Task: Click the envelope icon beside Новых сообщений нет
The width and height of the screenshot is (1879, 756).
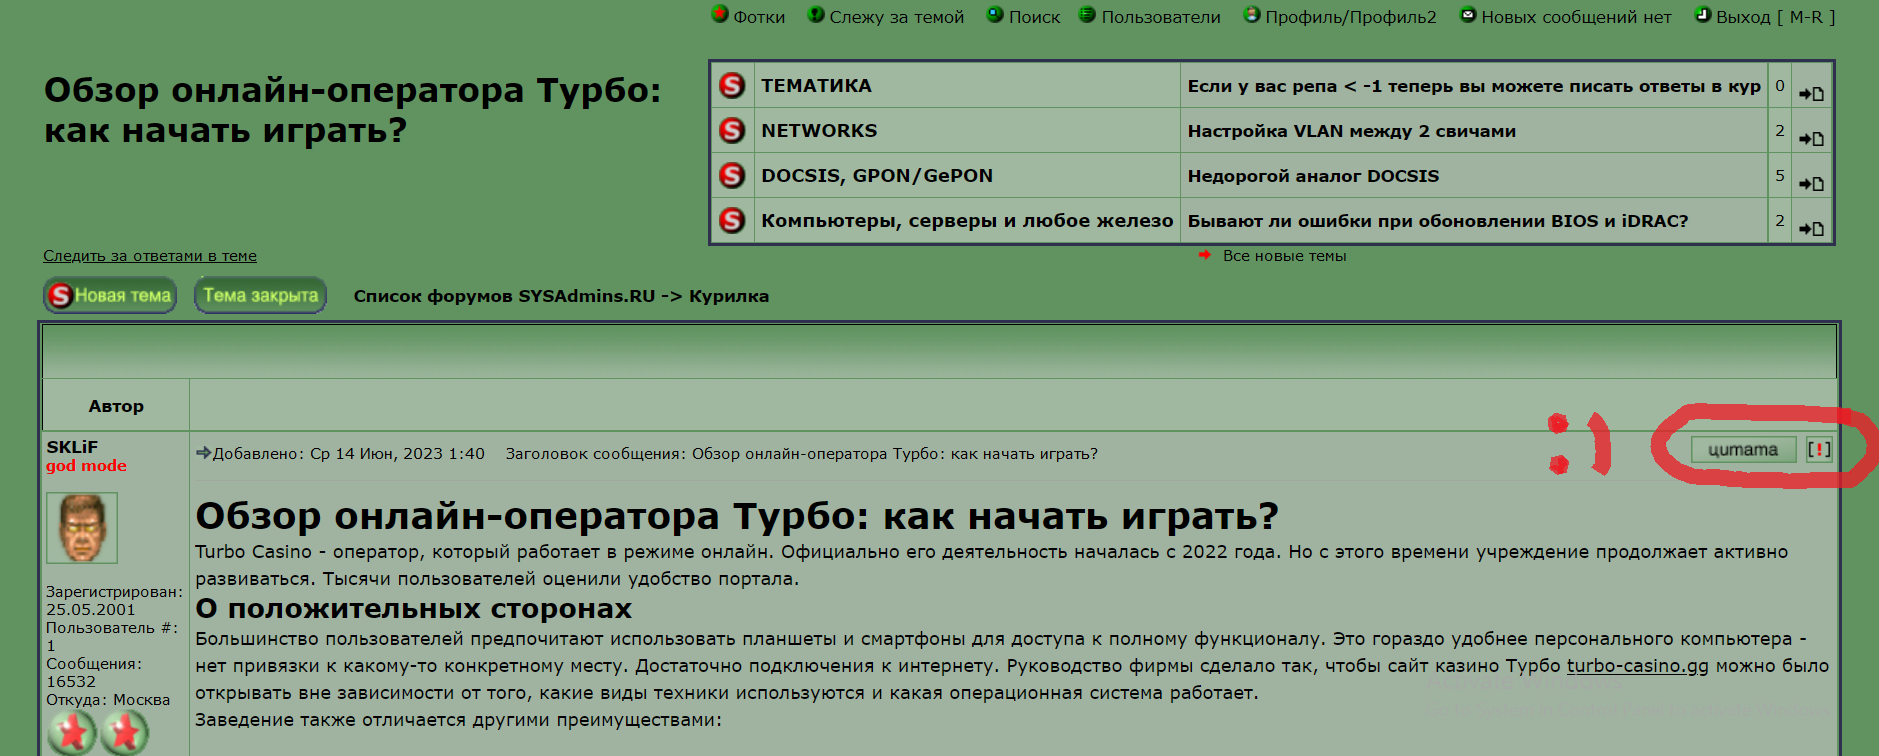Action: tap(1468, 14)
